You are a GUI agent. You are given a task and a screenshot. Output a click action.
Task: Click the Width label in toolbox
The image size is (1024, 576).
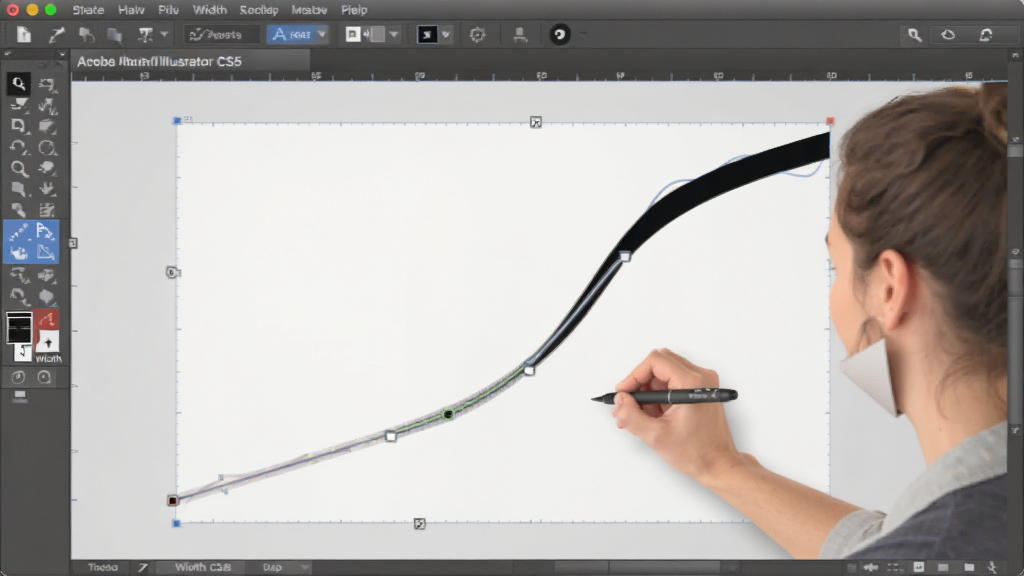tap(48, 359)
